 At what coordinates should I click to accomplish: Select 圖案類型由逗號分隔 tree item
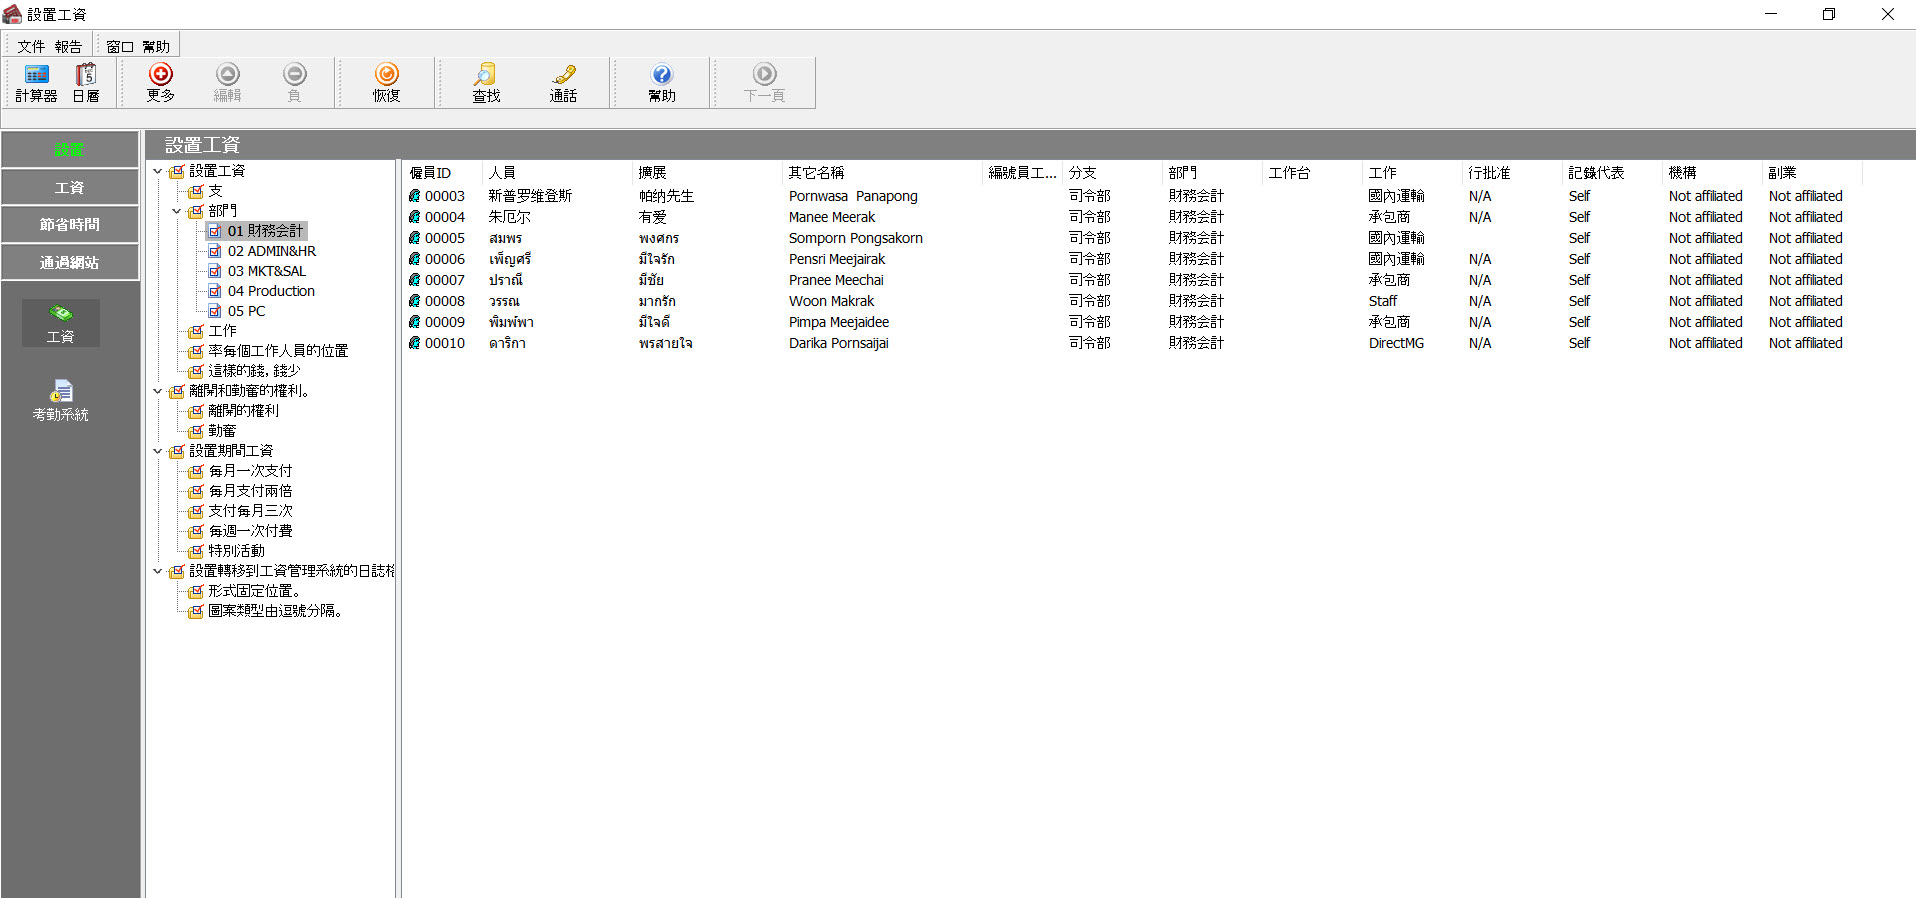(275, 611)
